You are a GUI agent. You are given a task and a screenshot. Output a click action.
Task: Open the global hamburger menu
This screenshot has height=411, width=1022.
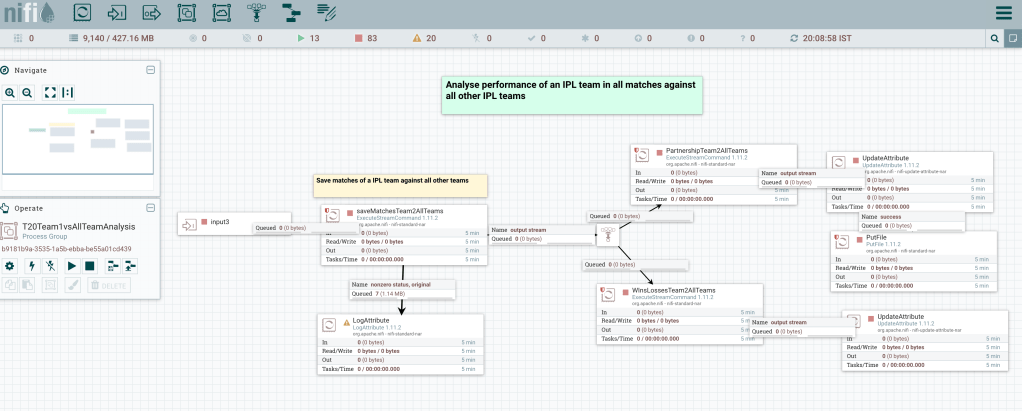click(1003, 13)
